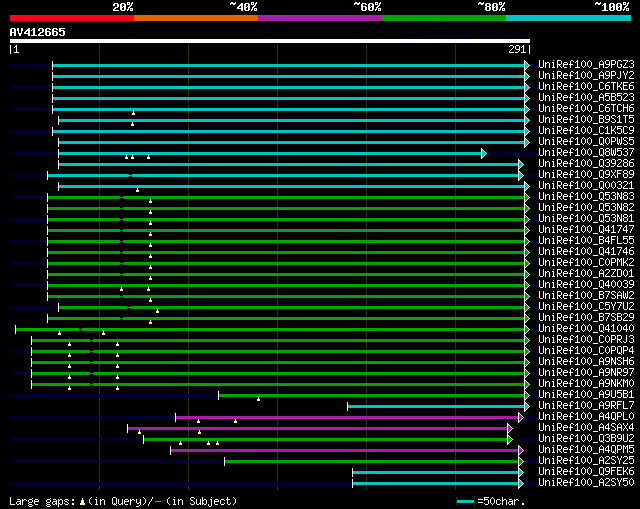Click the arrowhead ending the UniRef100_A4QPM5 bar
This screenshot has width=640, height=509.
520,450
